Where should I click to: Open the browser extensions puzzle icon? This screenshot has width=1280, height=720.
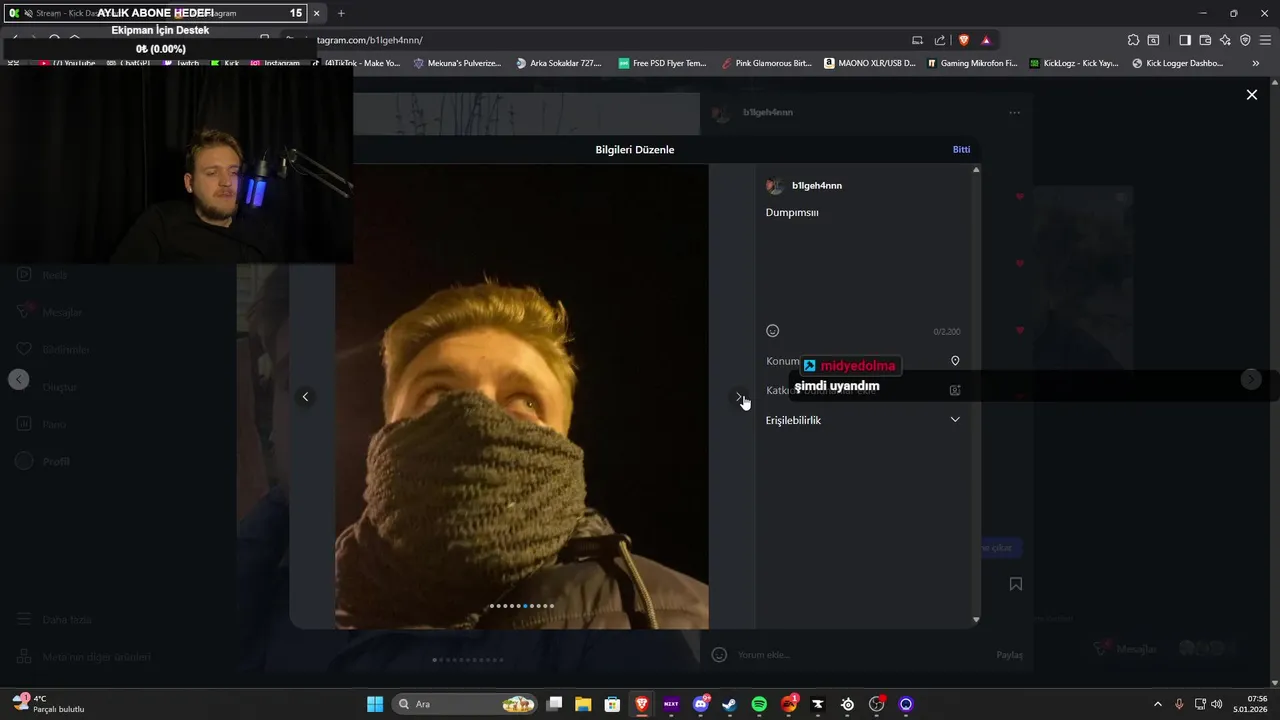point(1133,40)
